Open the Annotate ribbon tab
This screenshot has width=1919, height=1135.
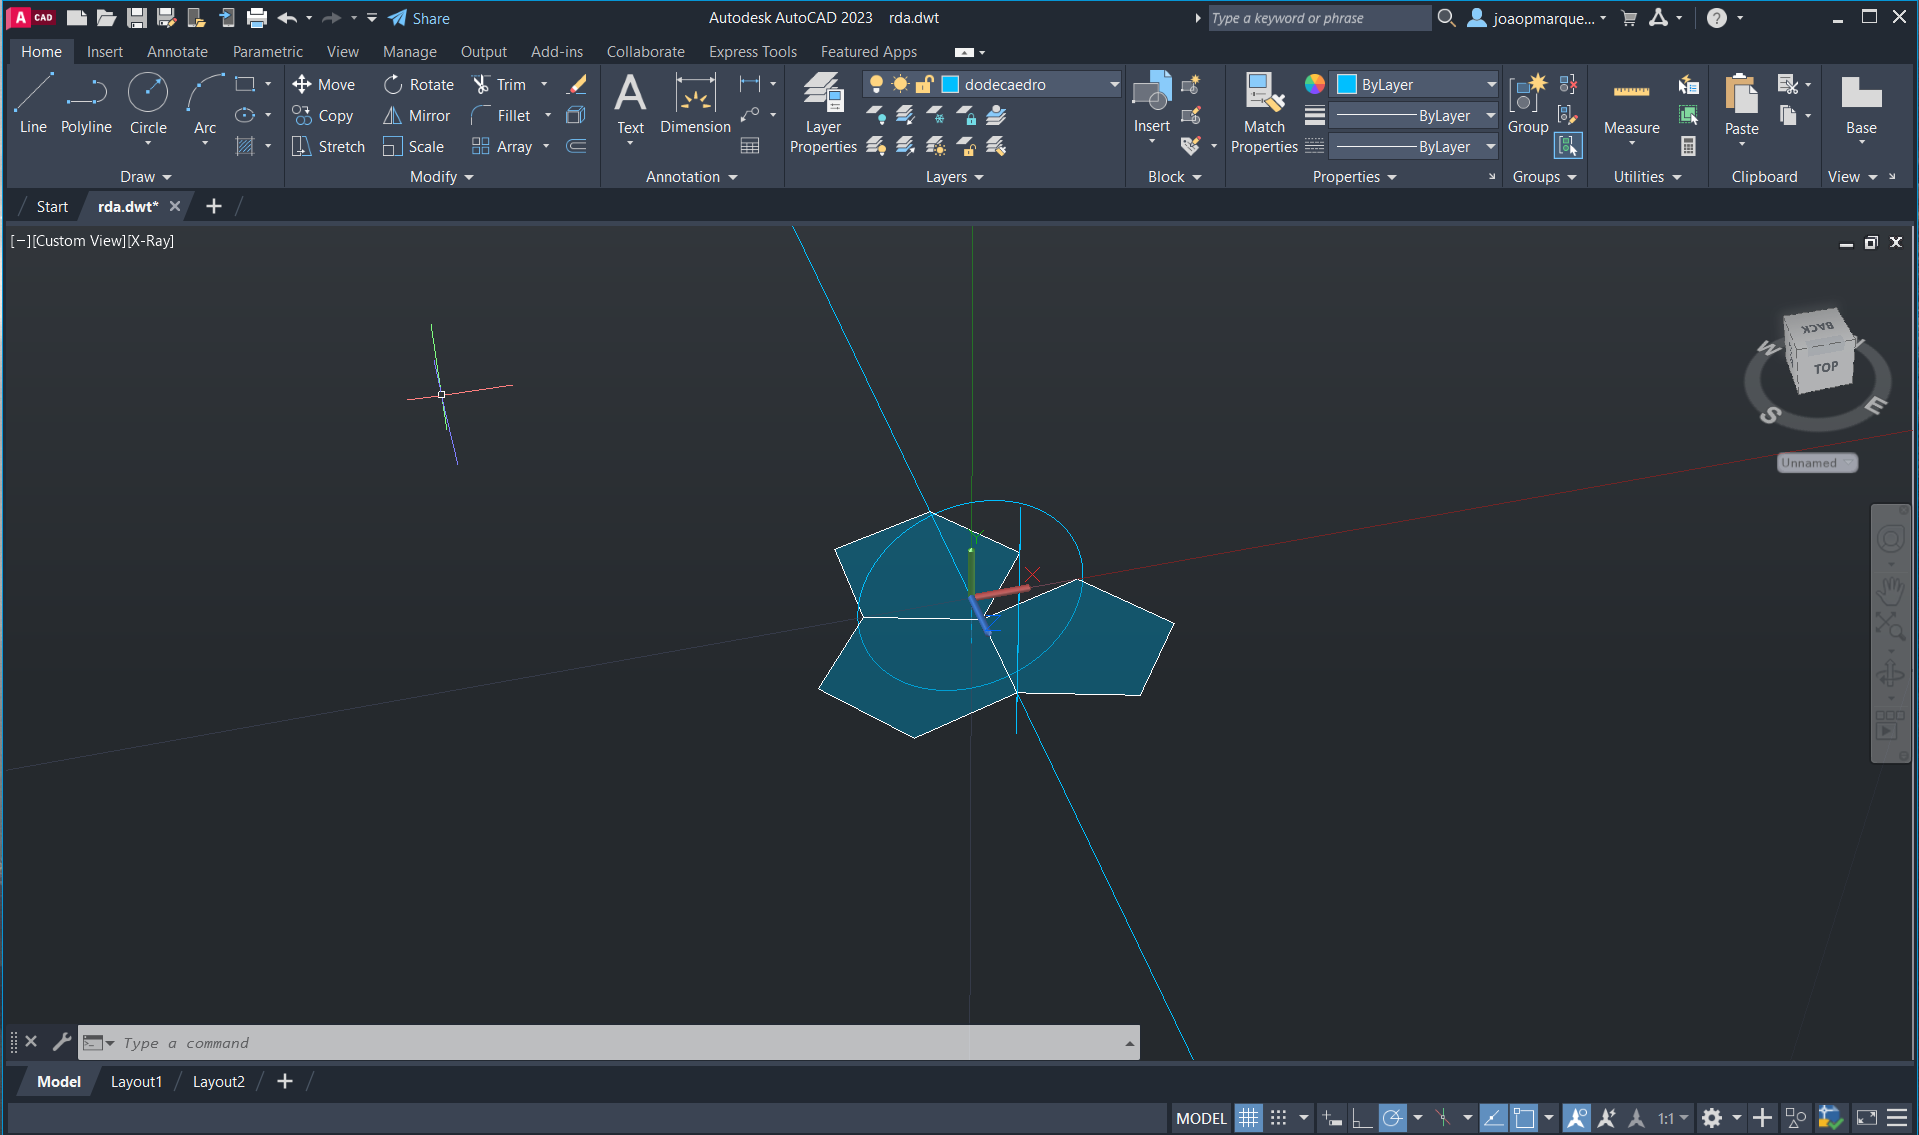pos(177,52)
